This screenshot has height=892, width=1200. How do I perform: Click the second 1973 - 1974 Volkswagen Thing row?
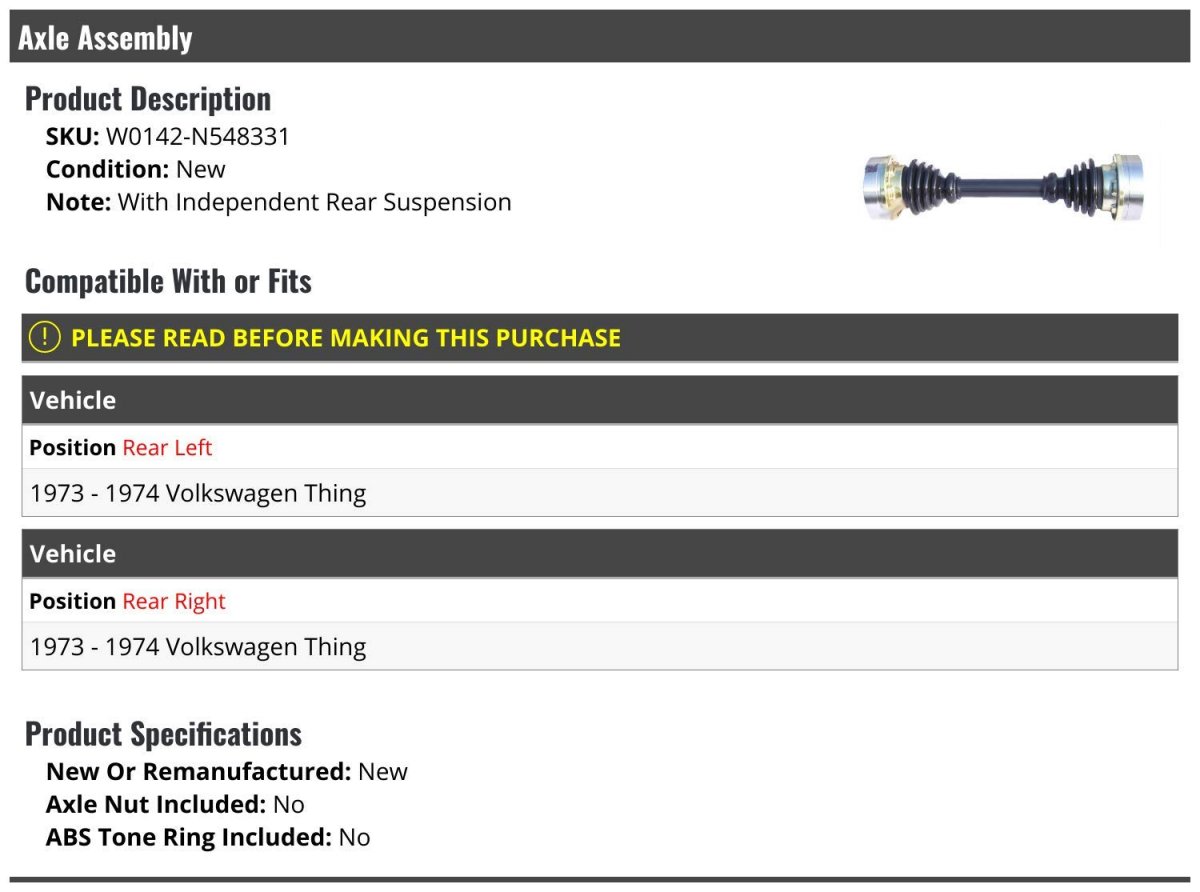pyautogui.click(x=600, y=647)
